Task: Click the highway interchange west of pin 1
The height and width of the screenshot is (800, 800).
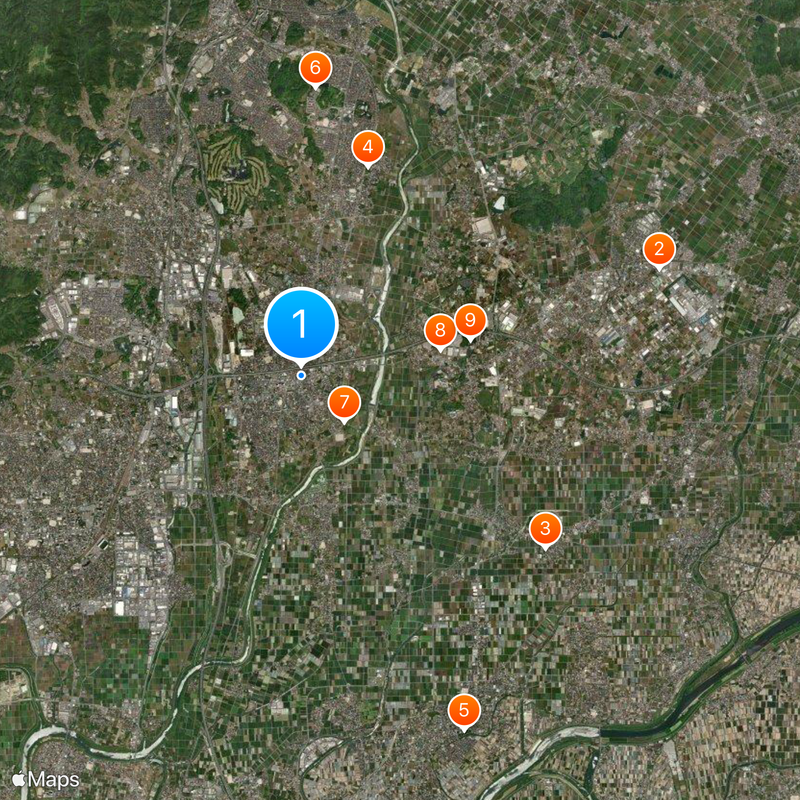Action: (205, 379)
